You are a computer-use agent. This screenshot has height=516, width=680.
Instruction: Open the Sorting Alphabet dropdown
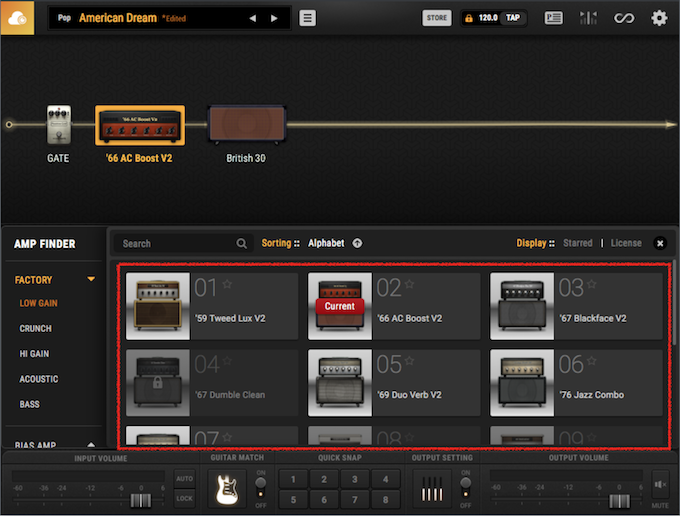coord(326,243)
